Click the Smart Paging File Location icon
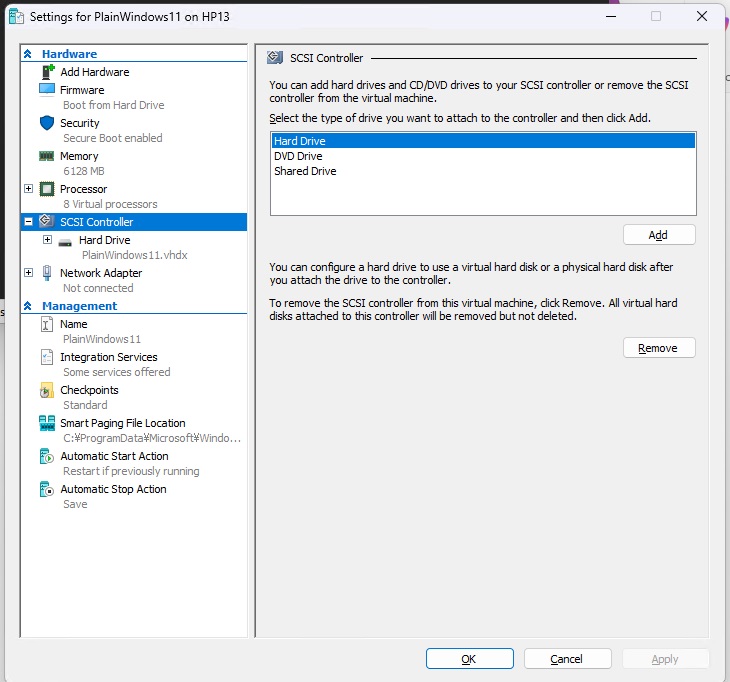This screenshot has height=682, width=730. pos(47,423)
